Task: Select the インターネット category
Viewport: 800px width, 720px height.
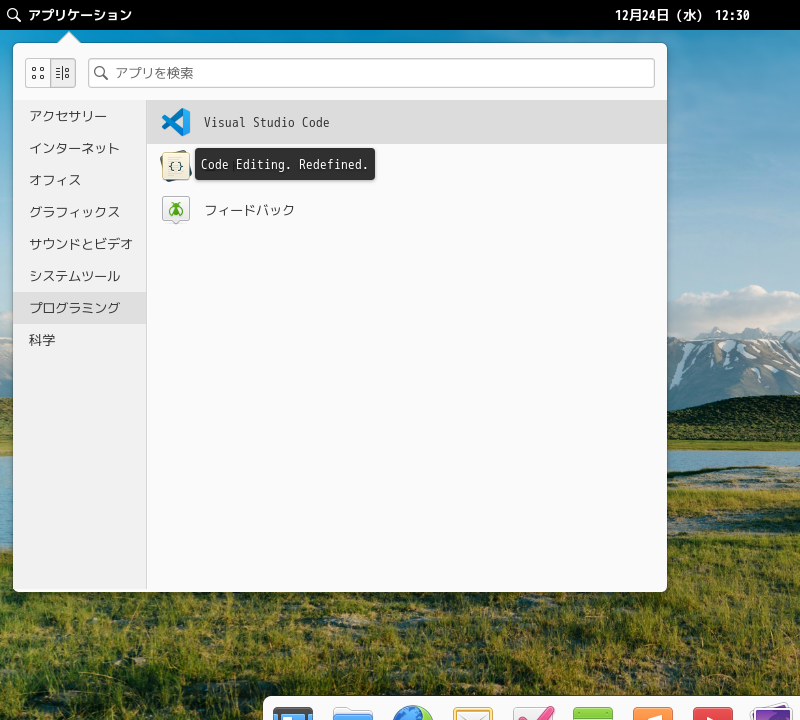Action: (x=80, y=148)
